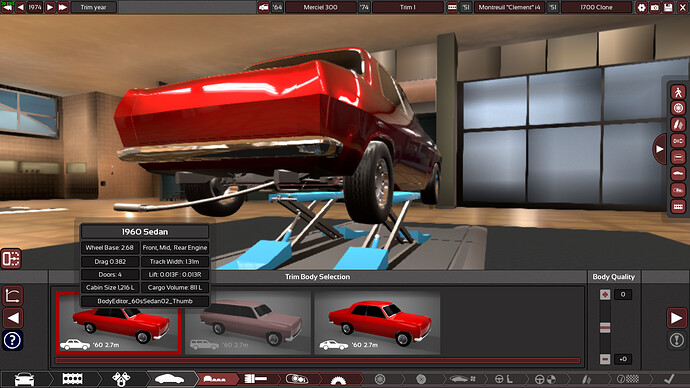Click the pedestrian view icon in side panel
This screenshot has width=690, height=388.
pyautogui.click(x=678, y=92)
